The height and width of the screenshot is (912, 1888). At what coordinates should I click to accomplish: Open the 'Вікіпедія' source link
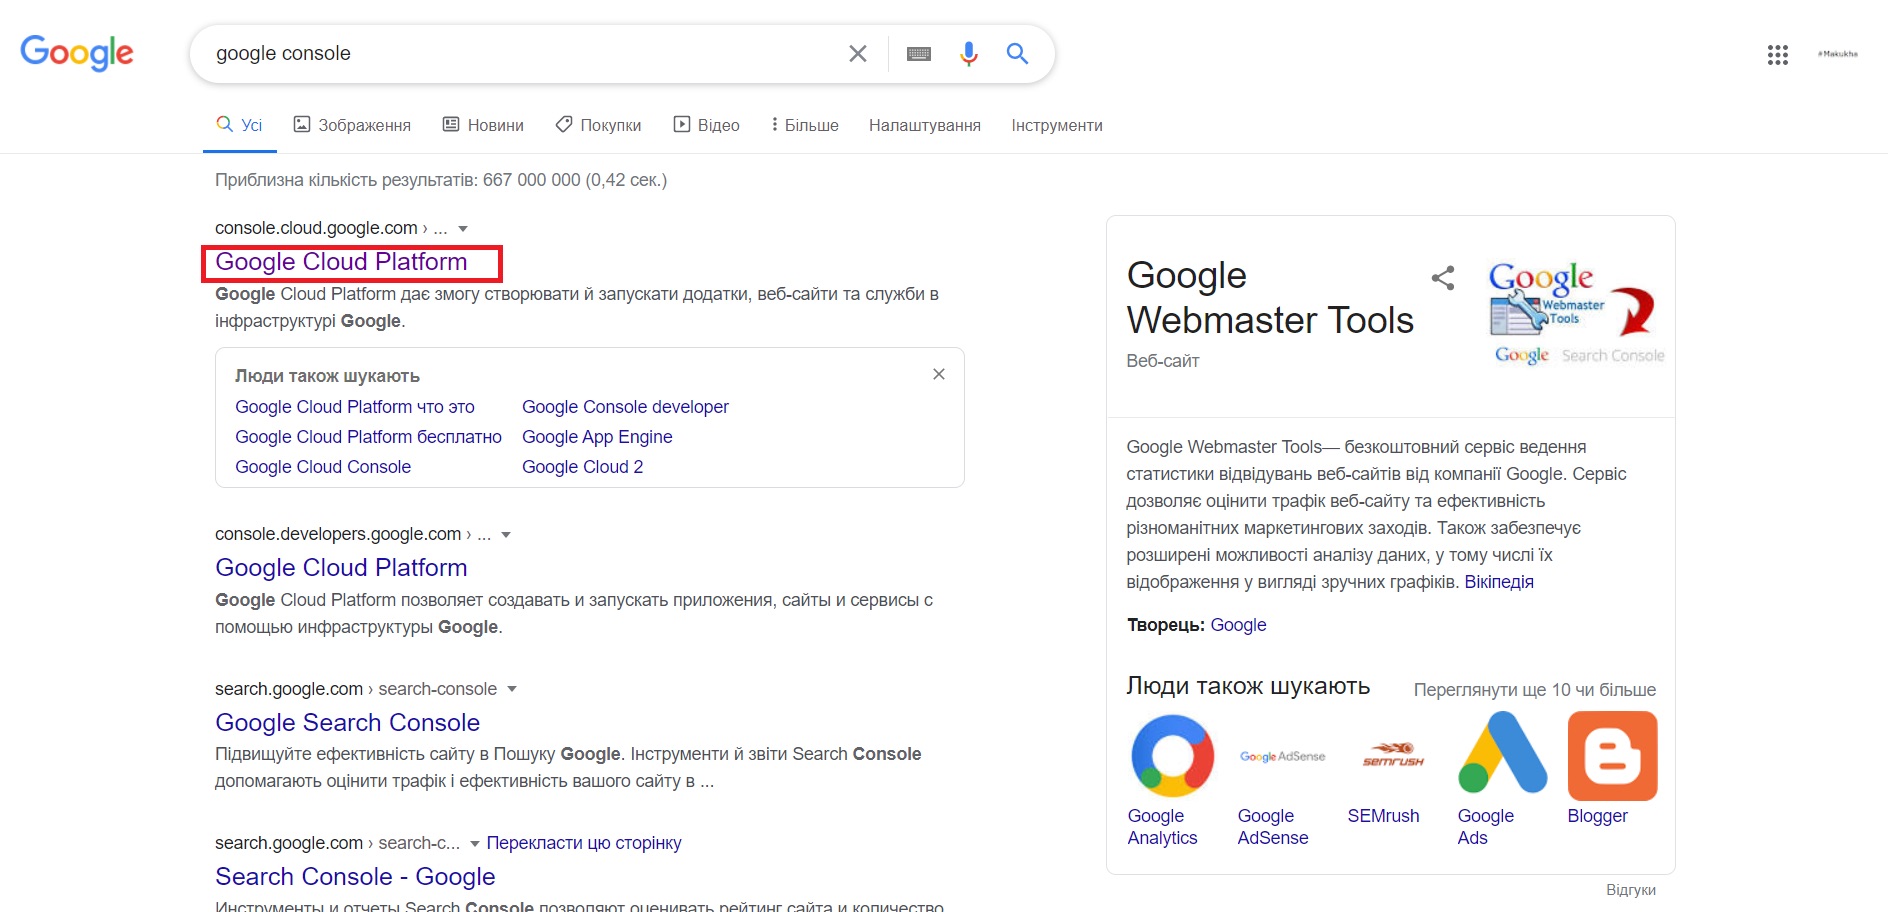tap(1499, 582)
